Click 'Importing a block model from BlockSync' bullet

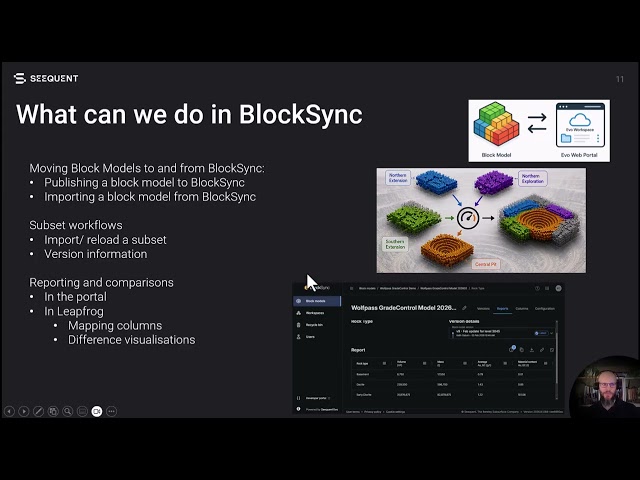click(150, 197)
